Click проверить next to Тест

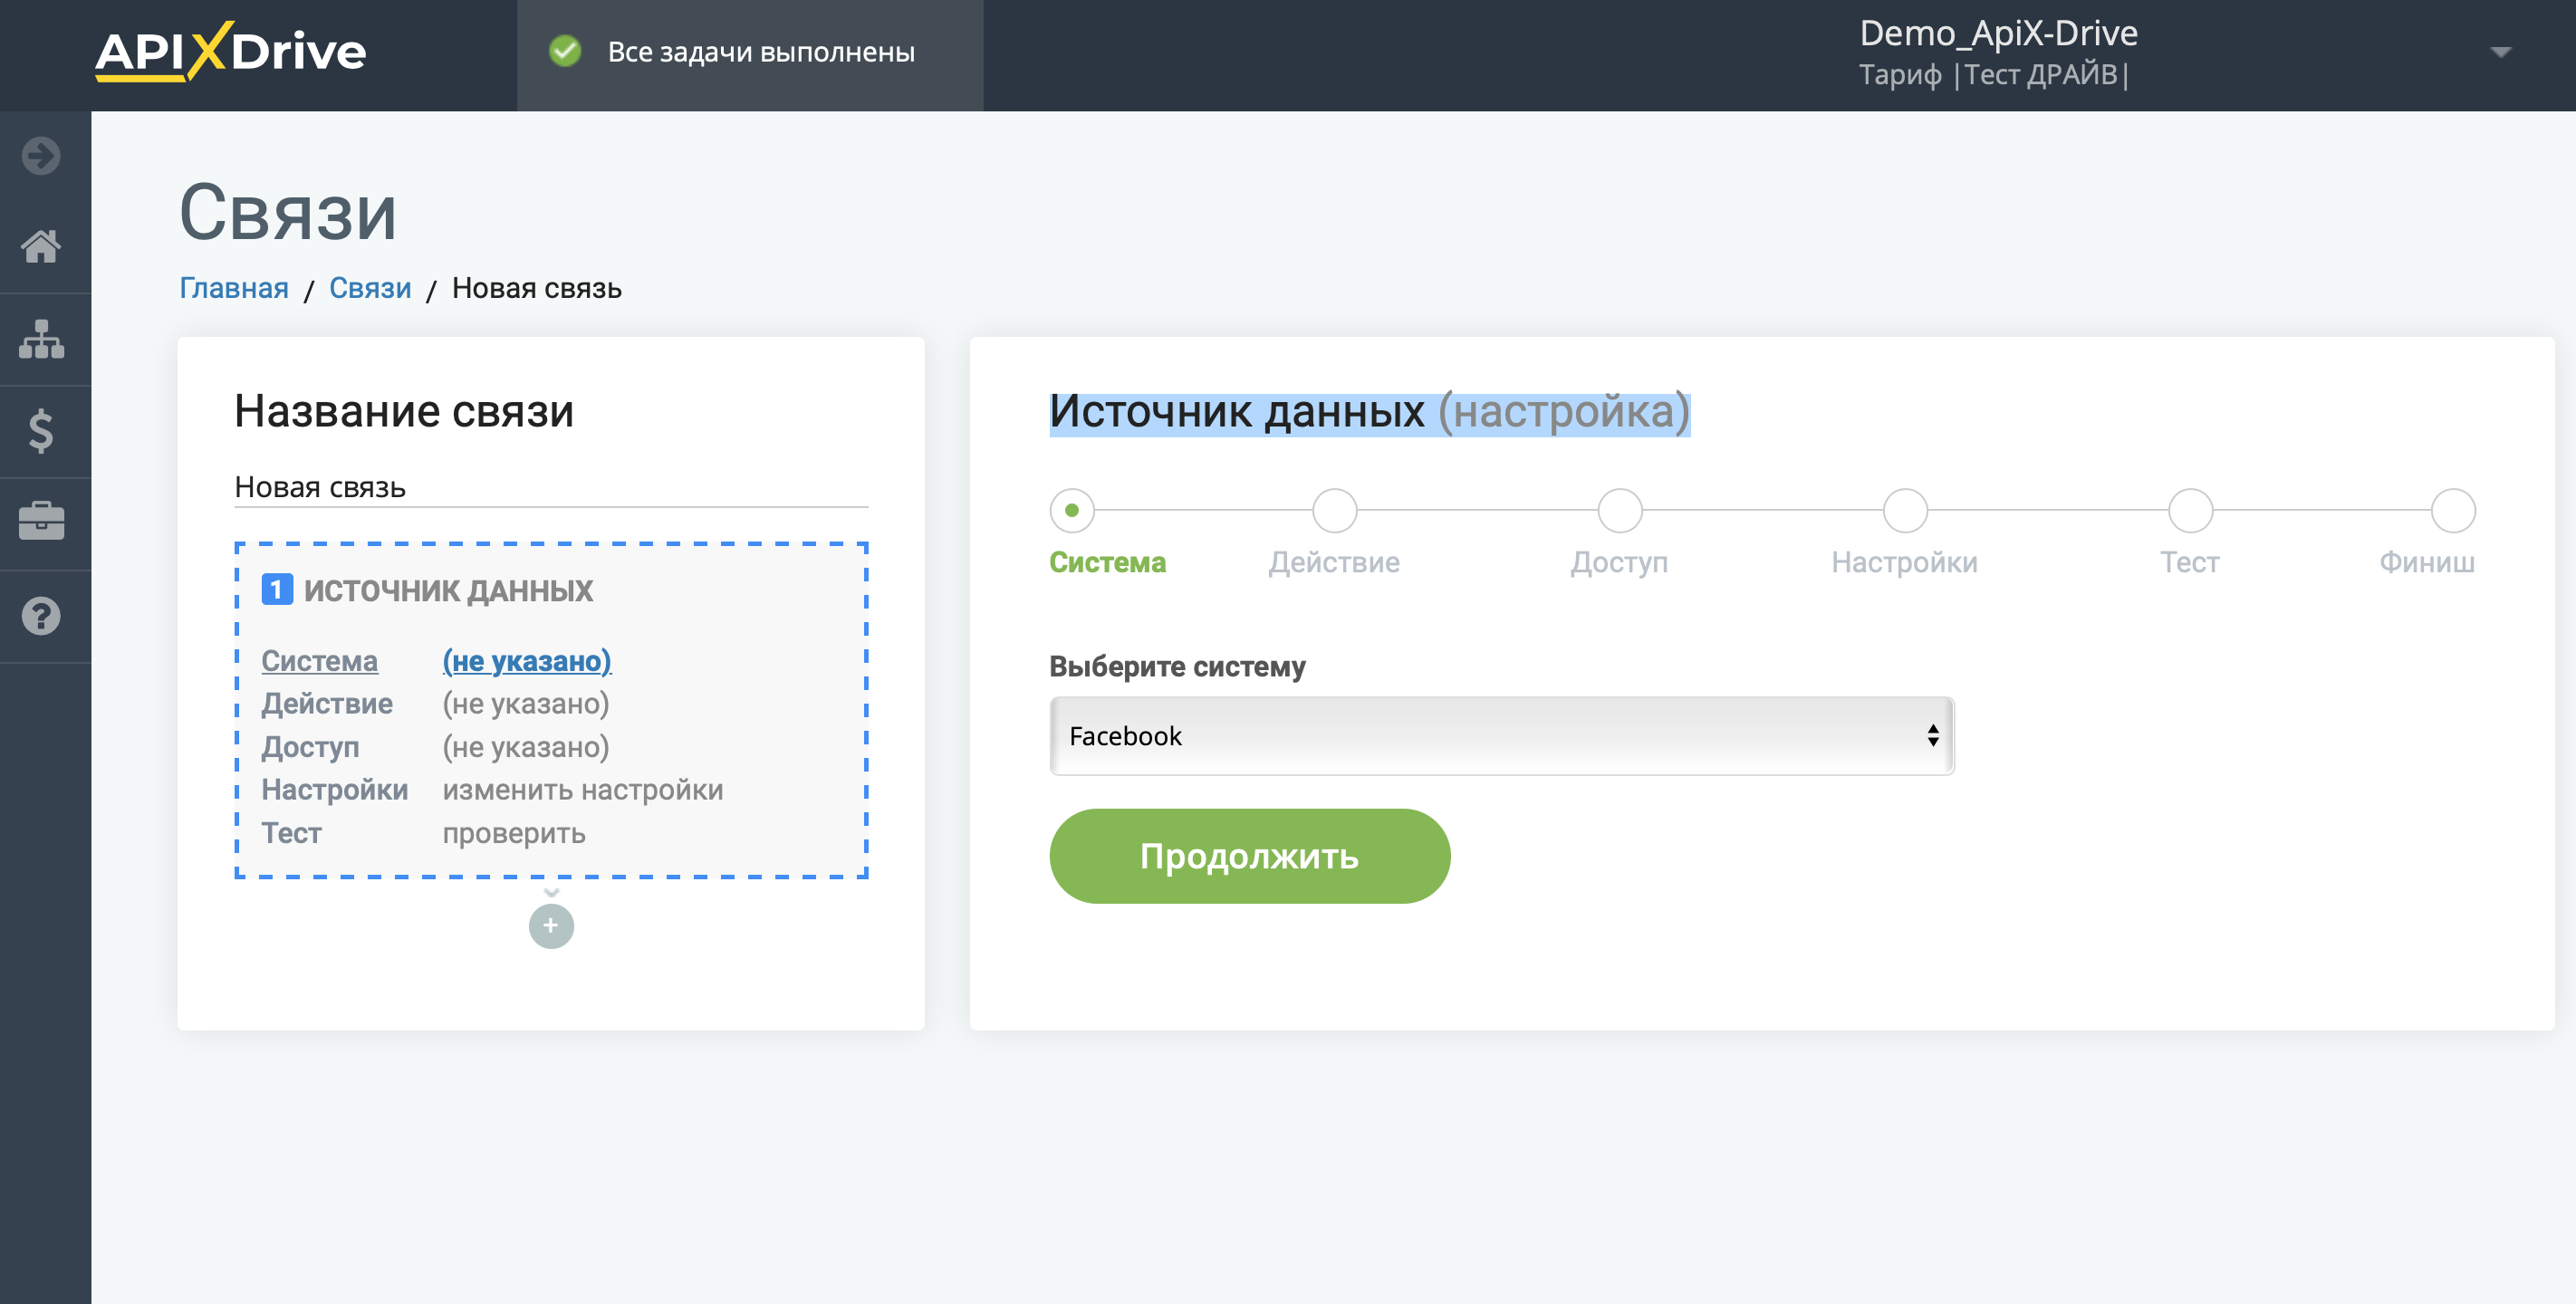pyautogui.click(x=514, y=833)
